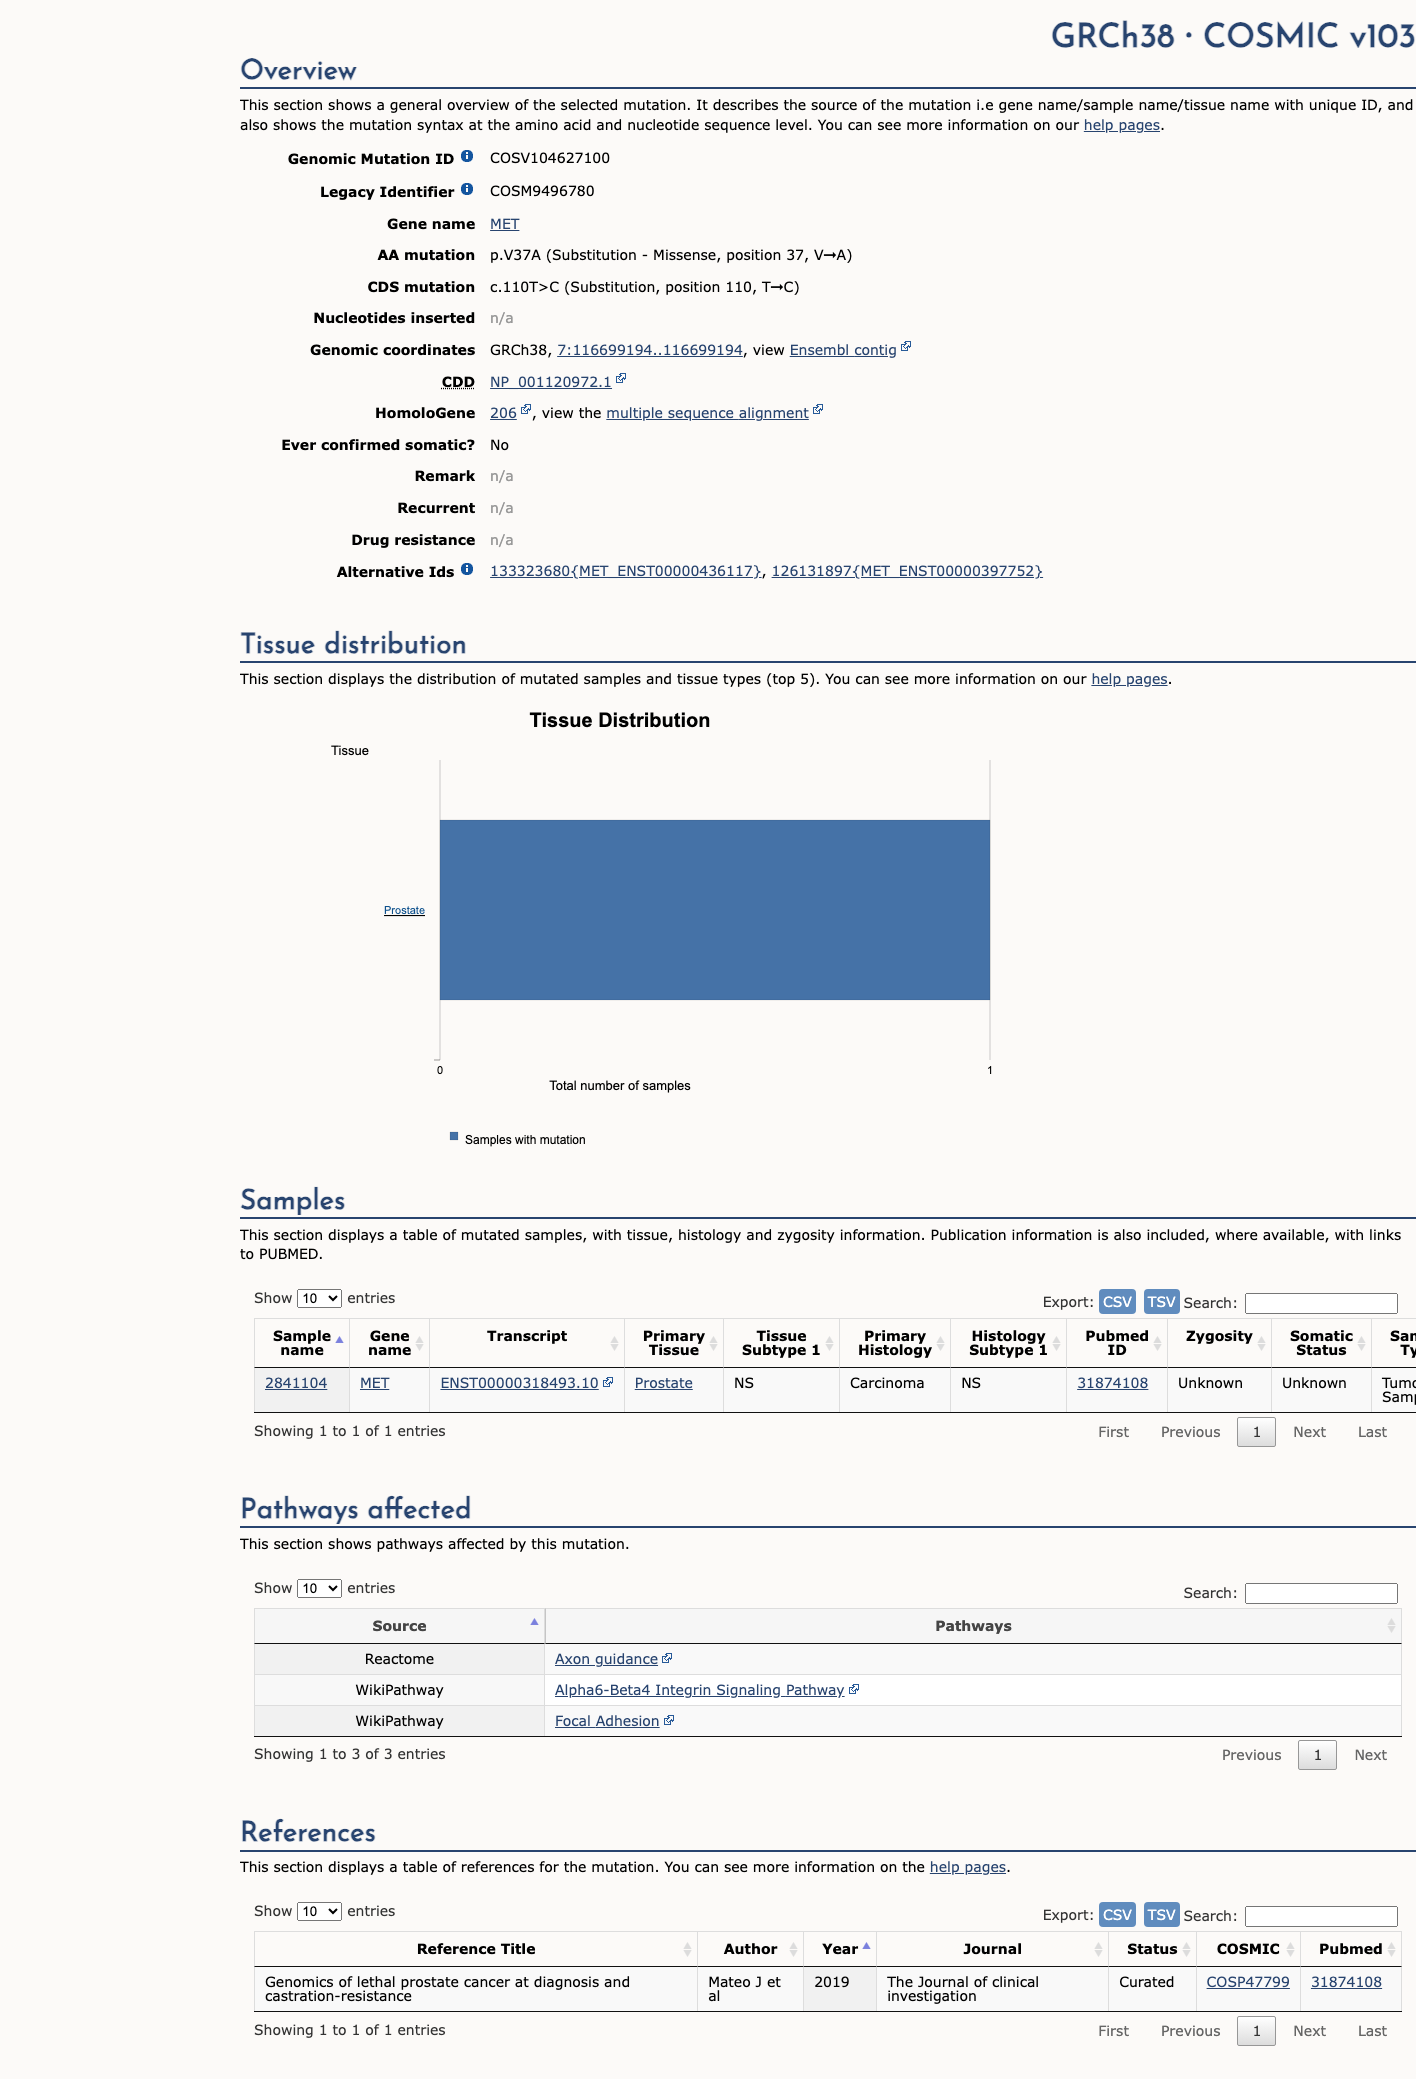
Task: Sort References by Author arrows
Action: point(793,1949)
